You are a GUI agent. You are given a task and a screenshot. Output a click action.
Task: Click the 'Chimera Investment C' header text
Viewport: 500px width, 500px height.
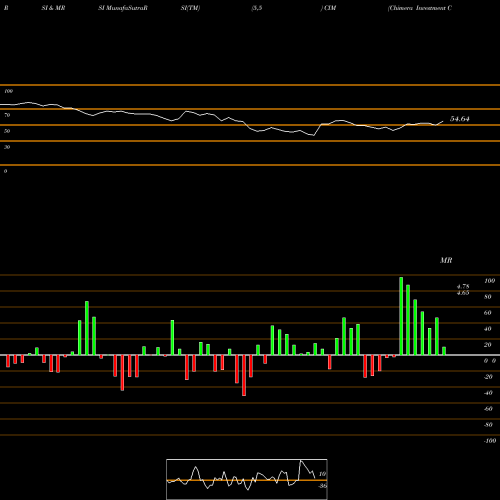pos(420,8)
